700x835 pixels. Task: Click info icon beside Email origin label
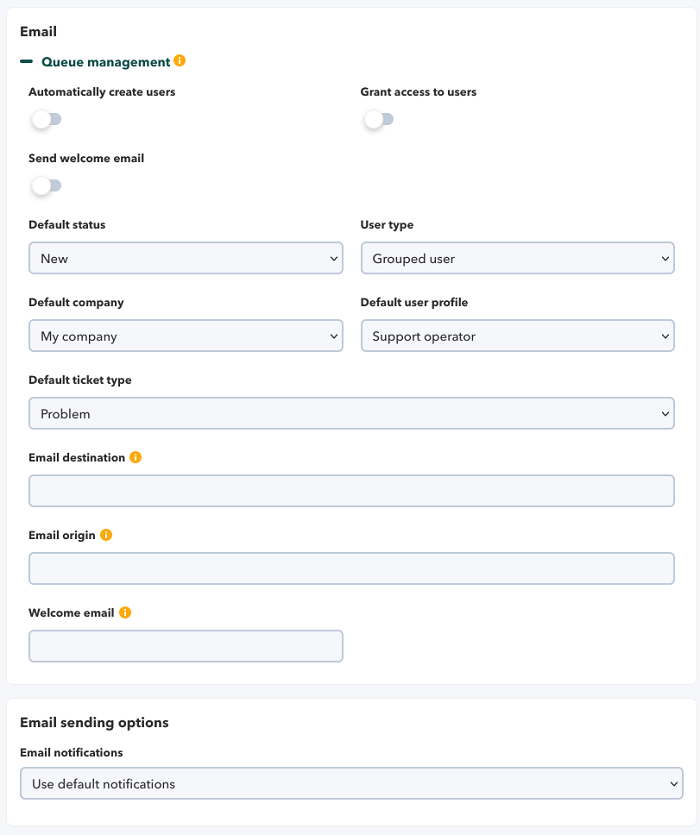pos(106,535)
